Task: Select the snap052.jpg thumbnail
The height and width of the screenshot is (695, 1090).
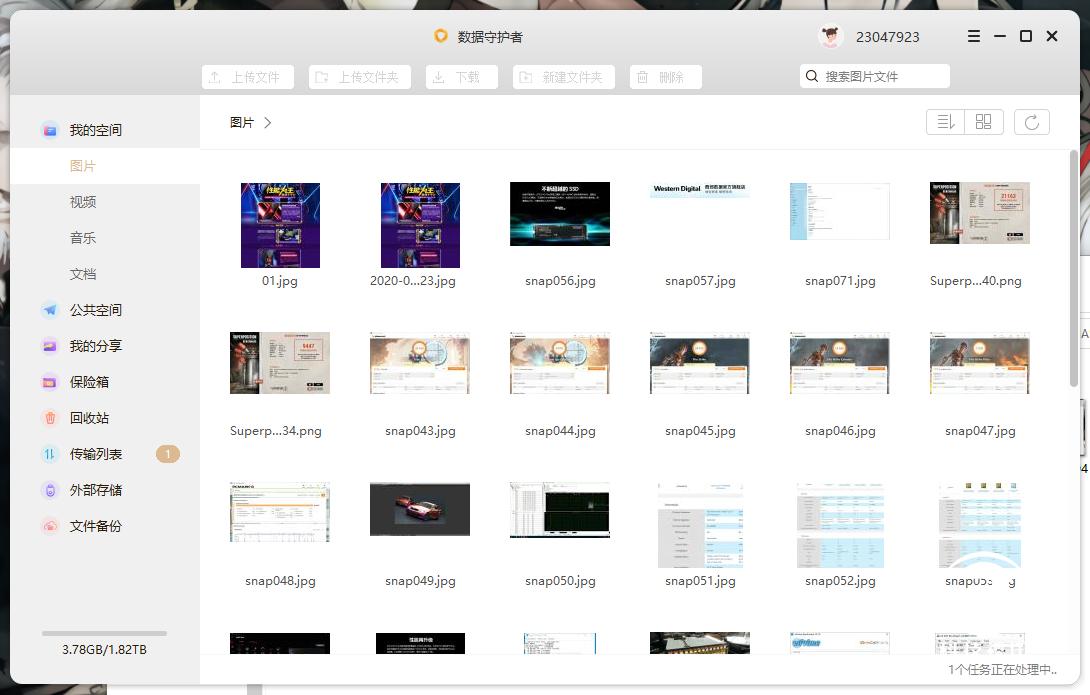Action: [840, 525]
